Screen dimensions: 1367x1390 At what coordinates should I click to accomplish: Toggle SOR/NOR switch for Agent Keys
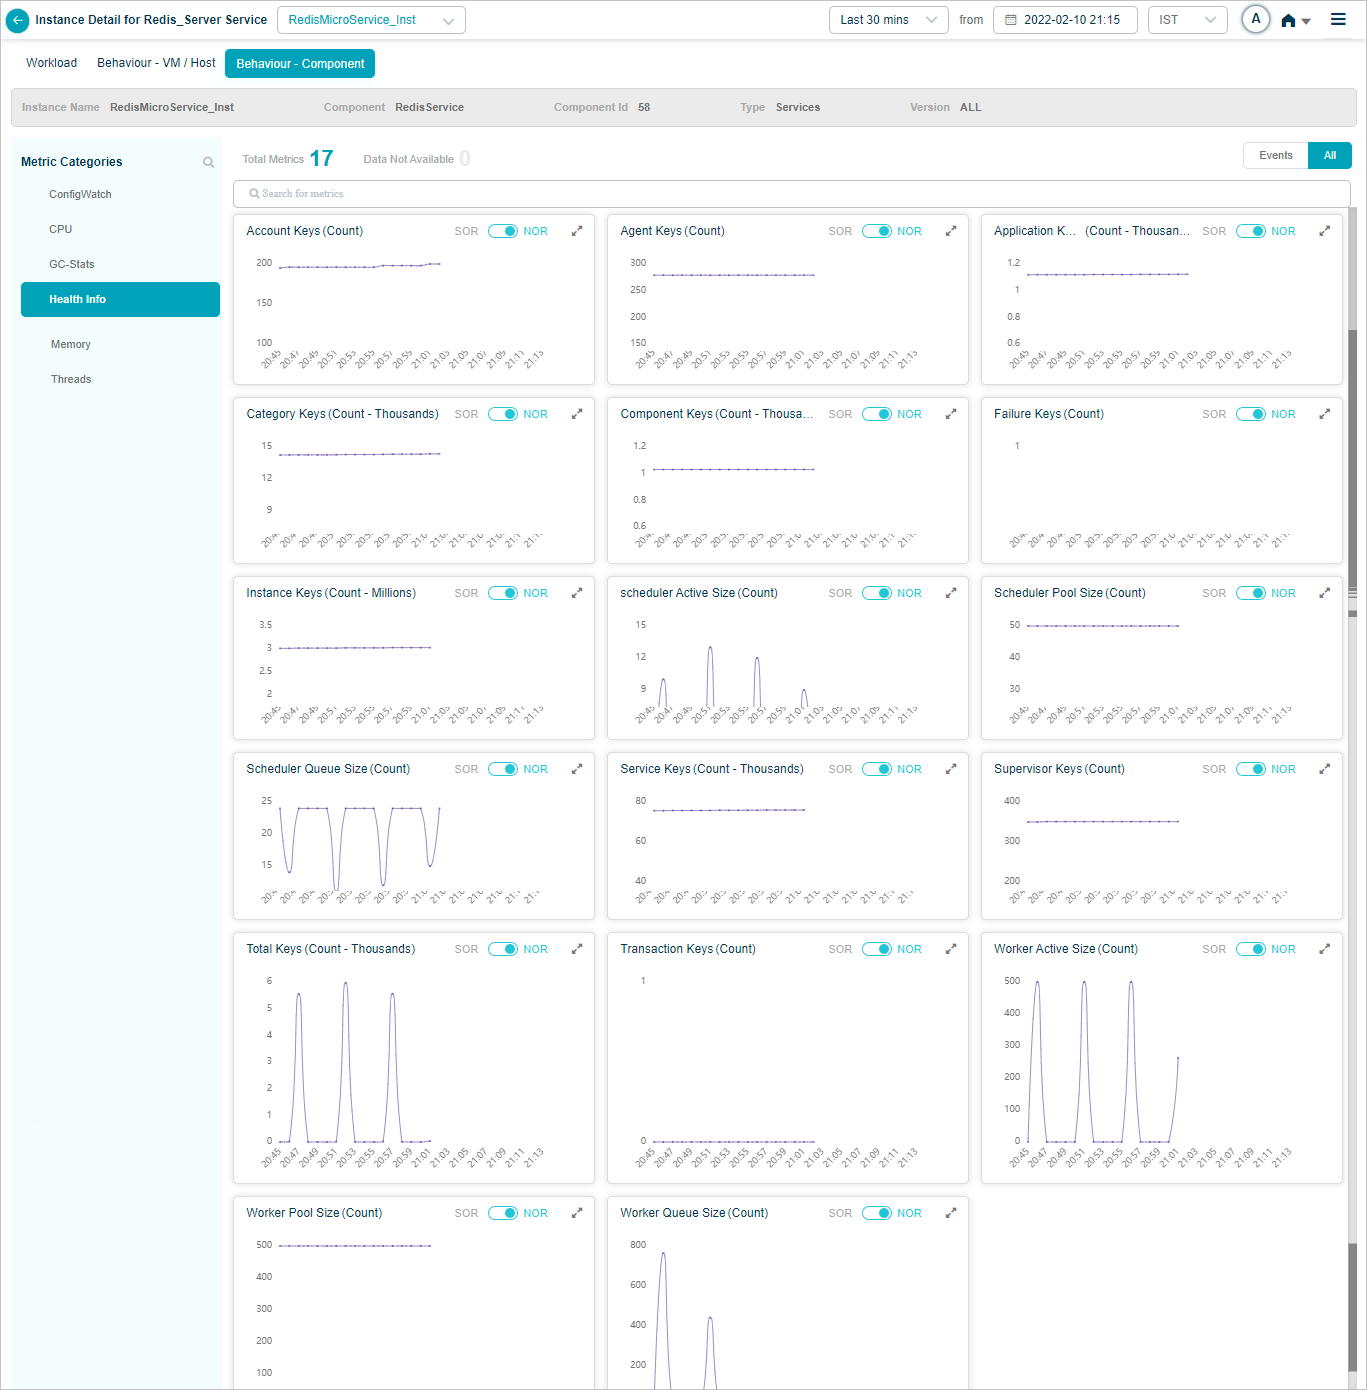click(877, 231)
